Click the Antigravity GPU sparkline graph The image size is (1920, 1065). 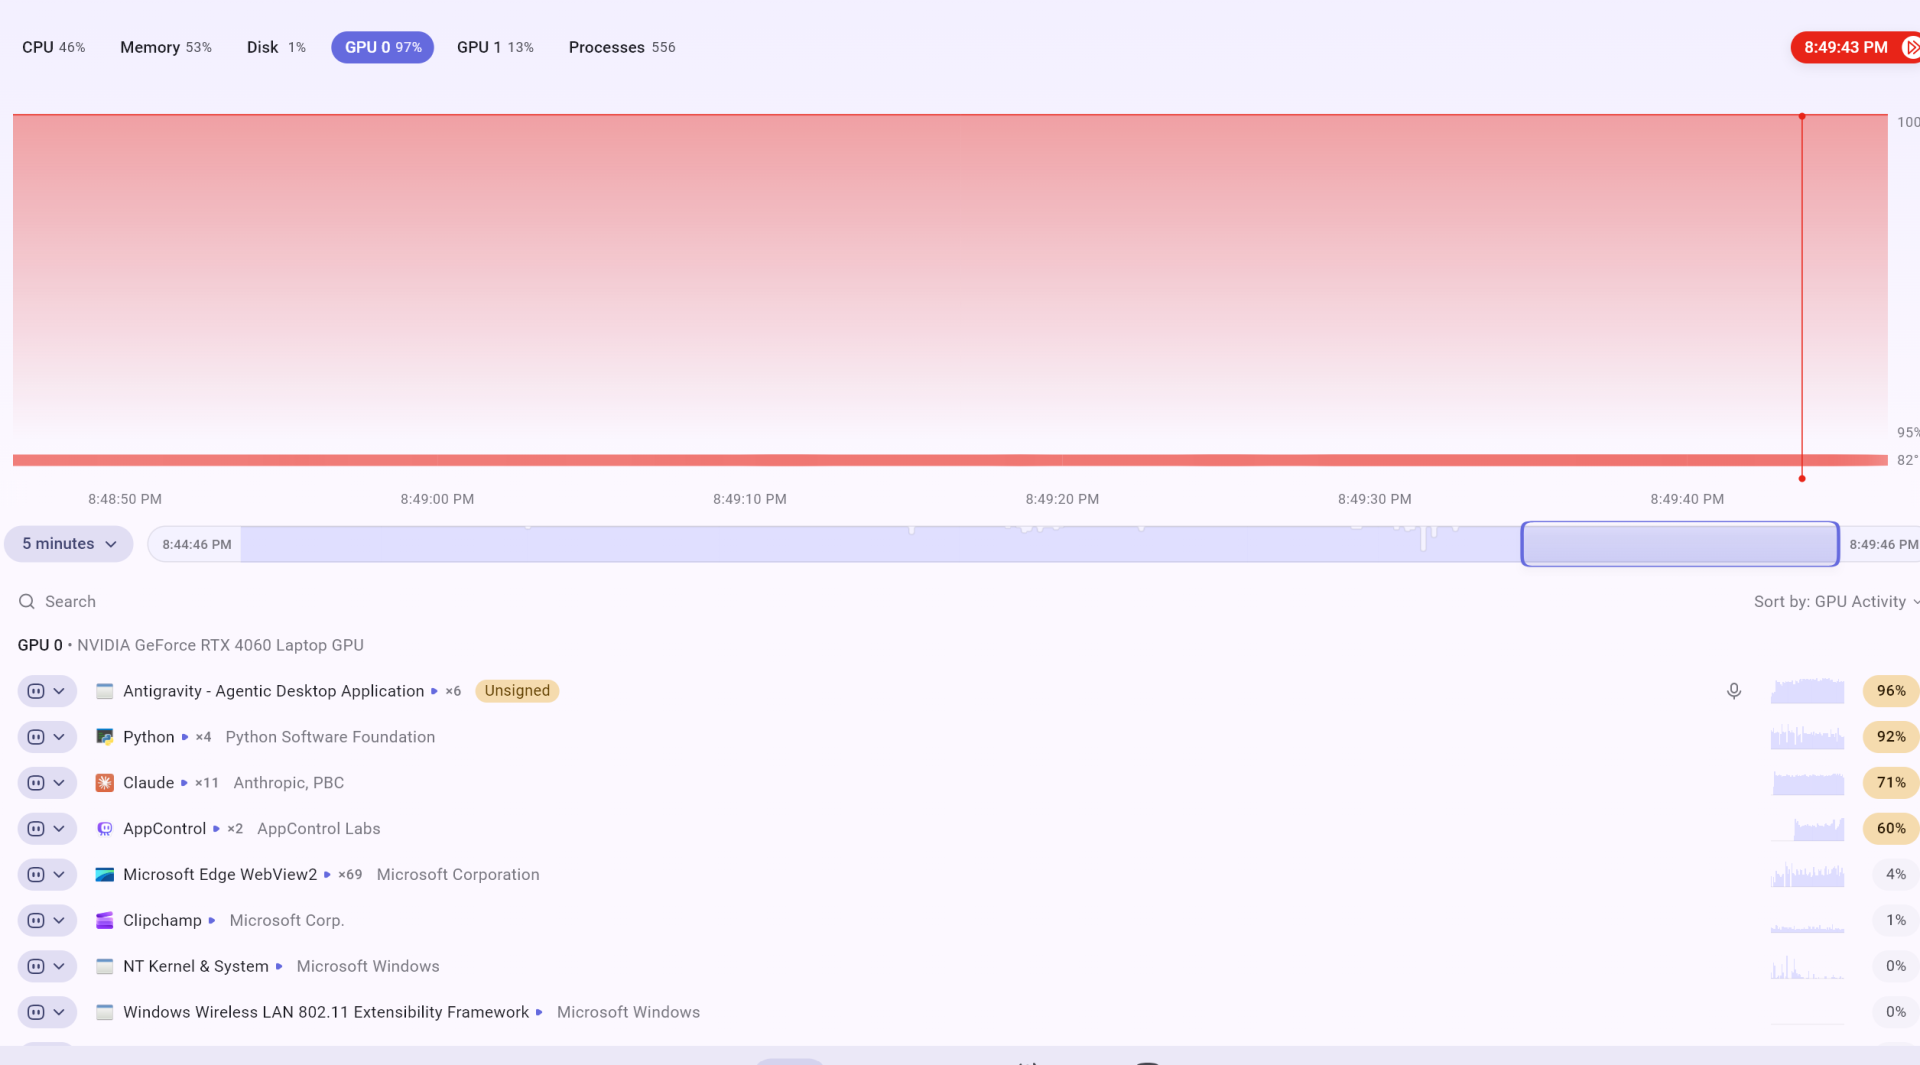(1807, 691)
